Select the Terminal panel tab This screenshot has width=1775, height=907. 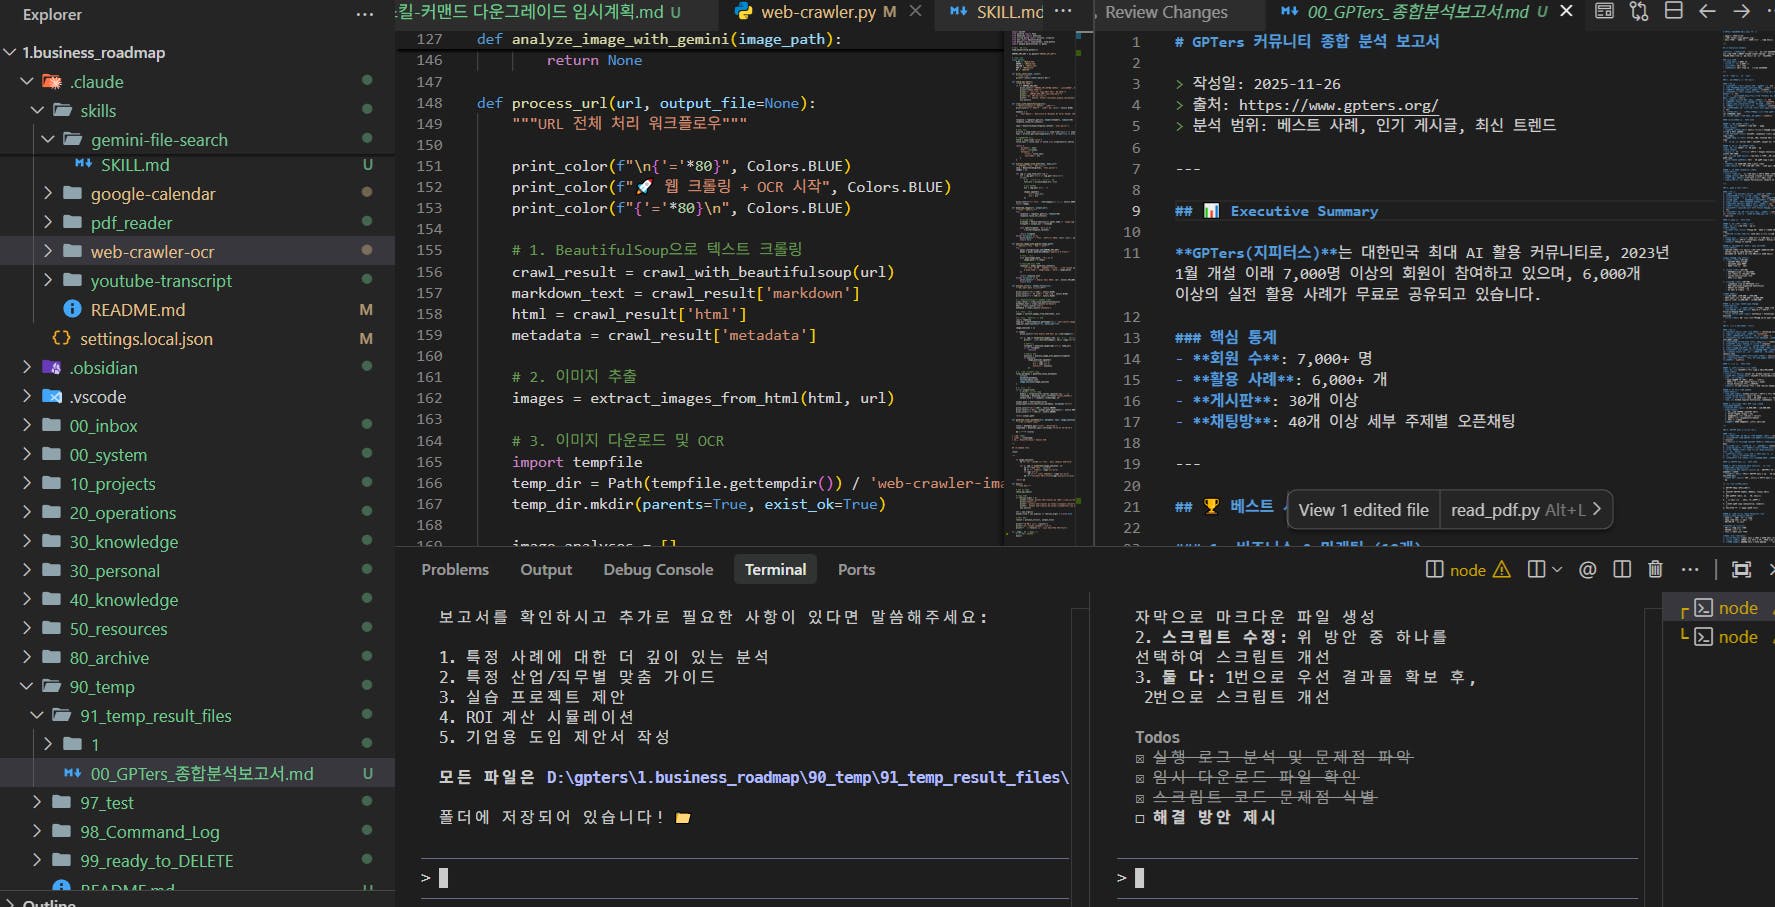[x=775, y=570]
